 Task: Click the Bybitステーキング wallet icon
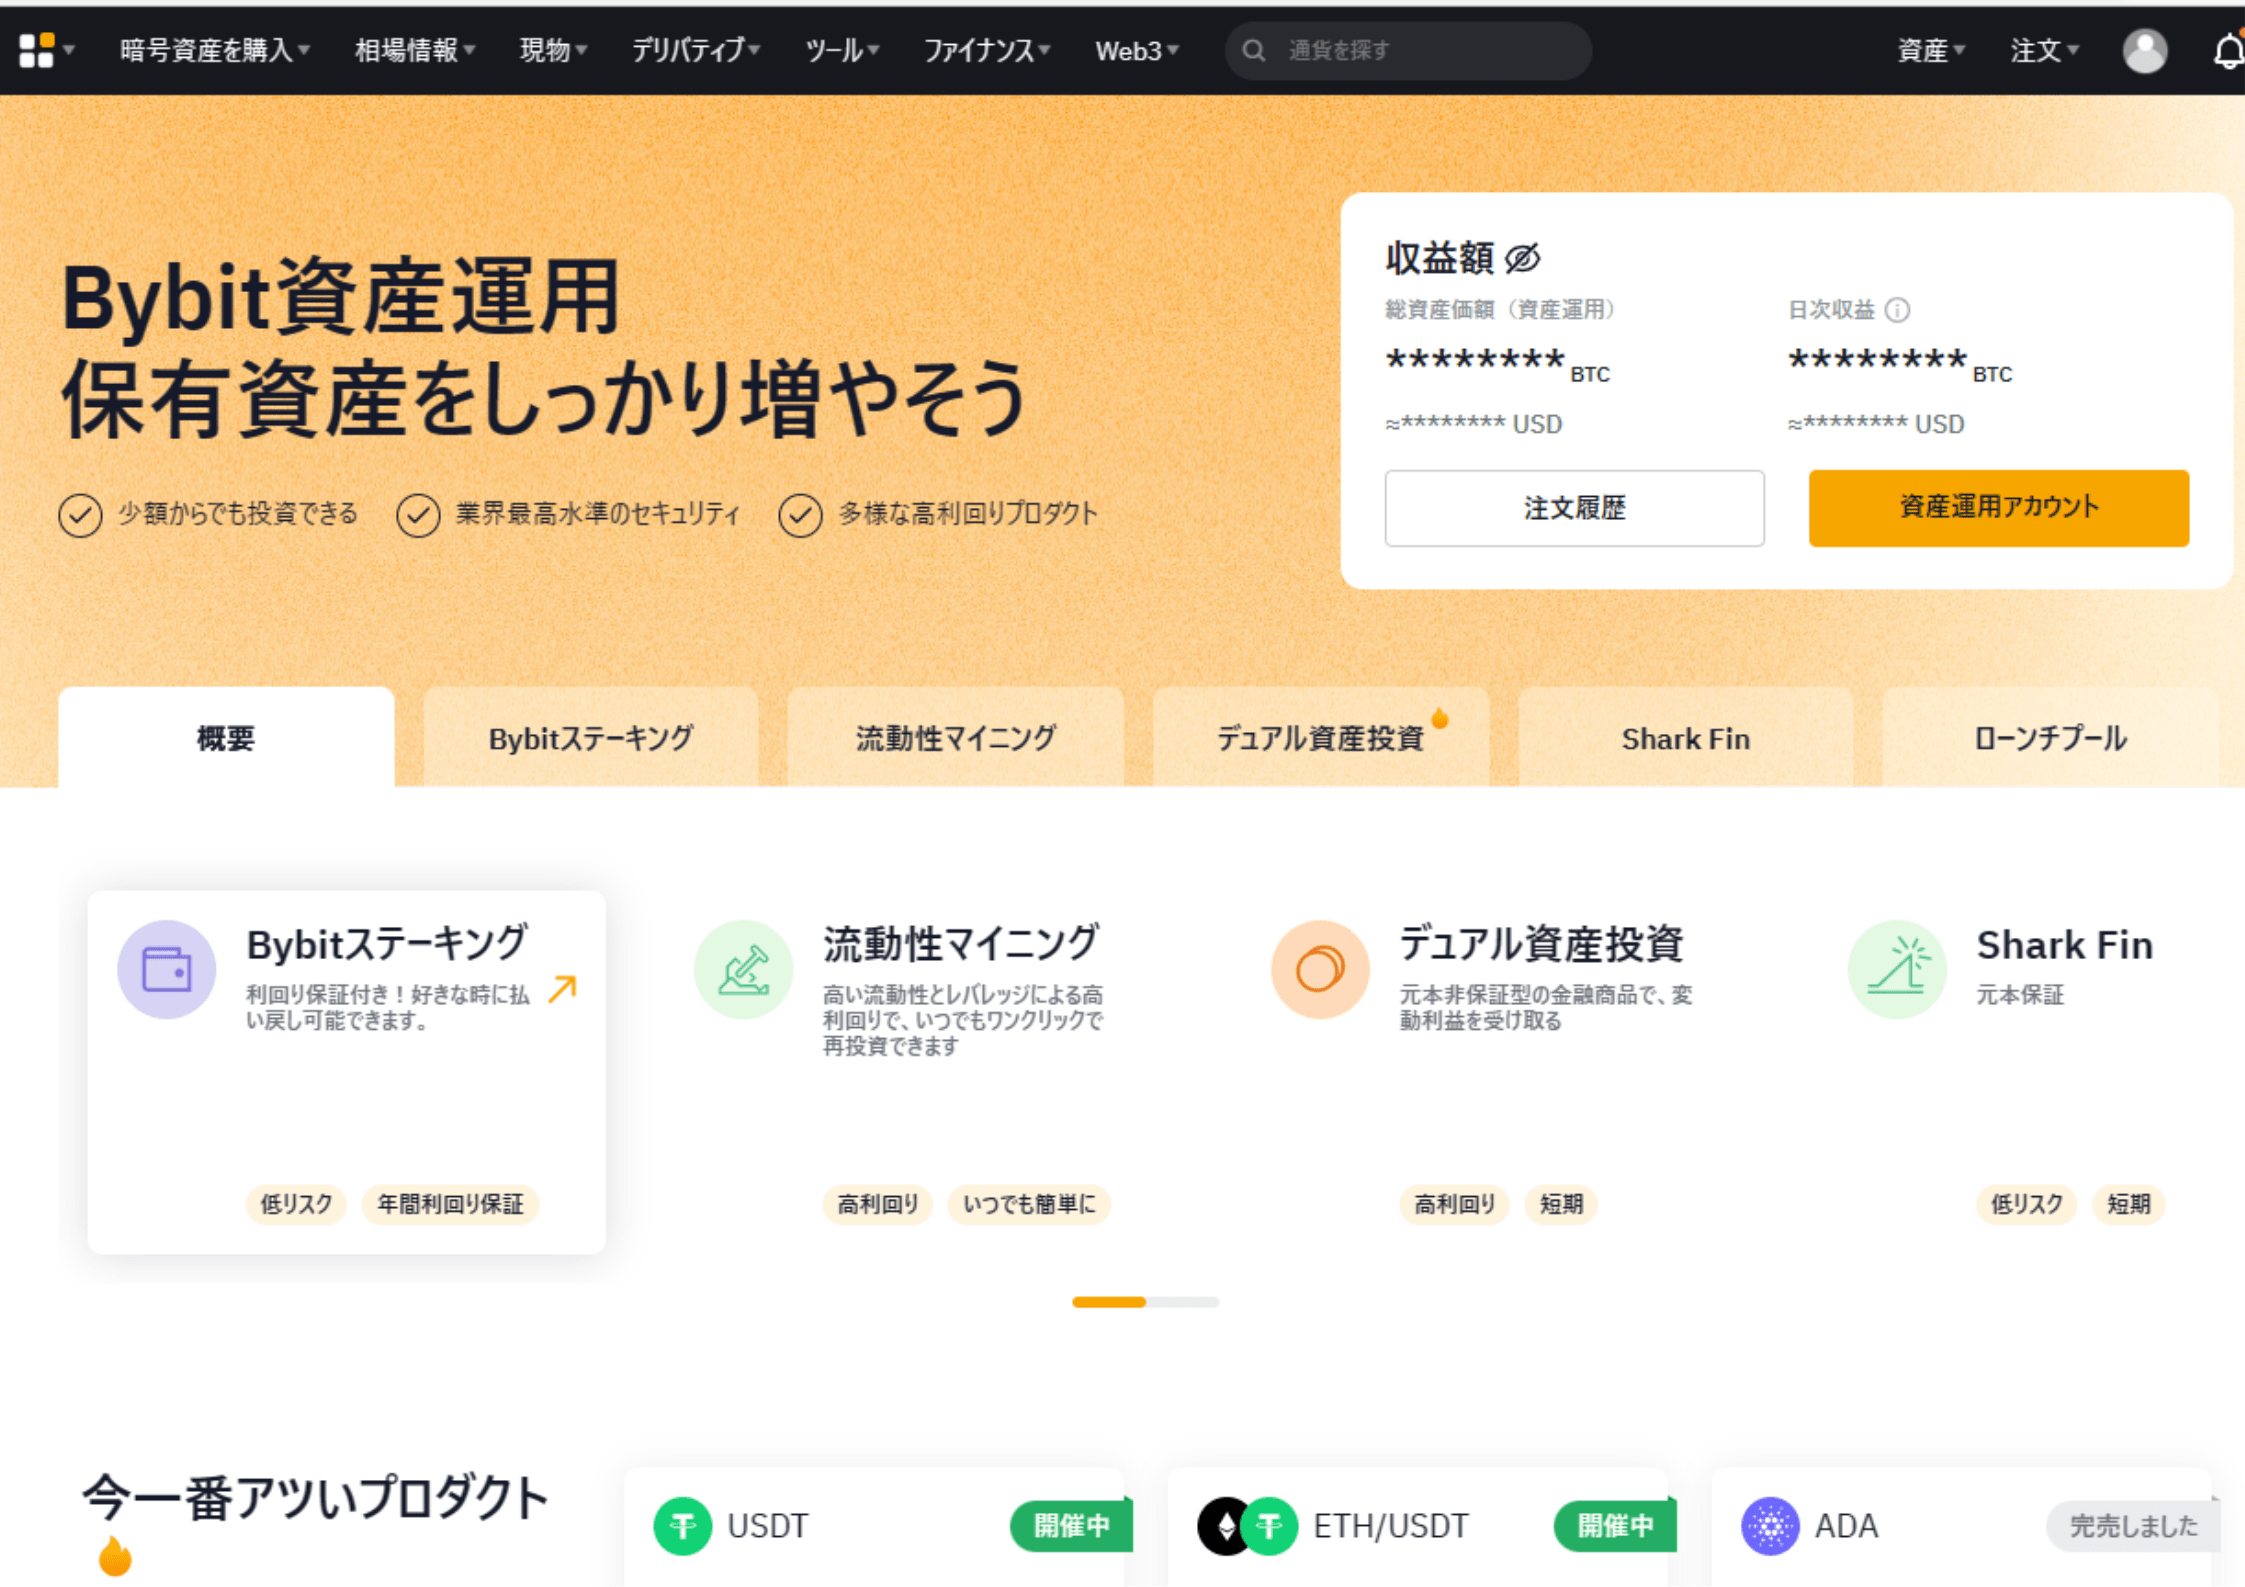(166, 969)
